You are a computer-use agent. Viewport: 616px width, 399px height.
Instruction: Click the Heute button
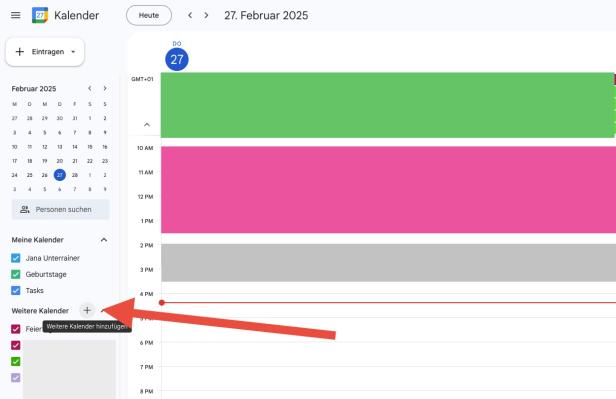(149, 15)
